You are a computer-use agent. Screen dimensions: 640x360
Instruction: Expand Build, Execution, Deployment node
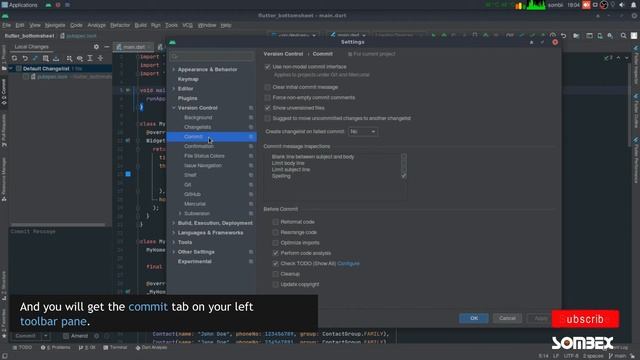pos(174,223)
